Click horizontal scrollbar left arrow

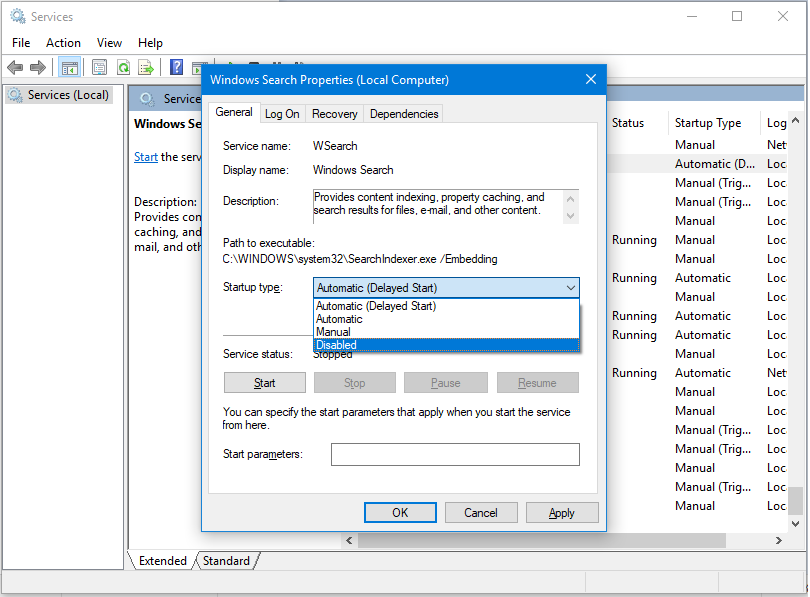pyautogui.click(x=349, y=541)
